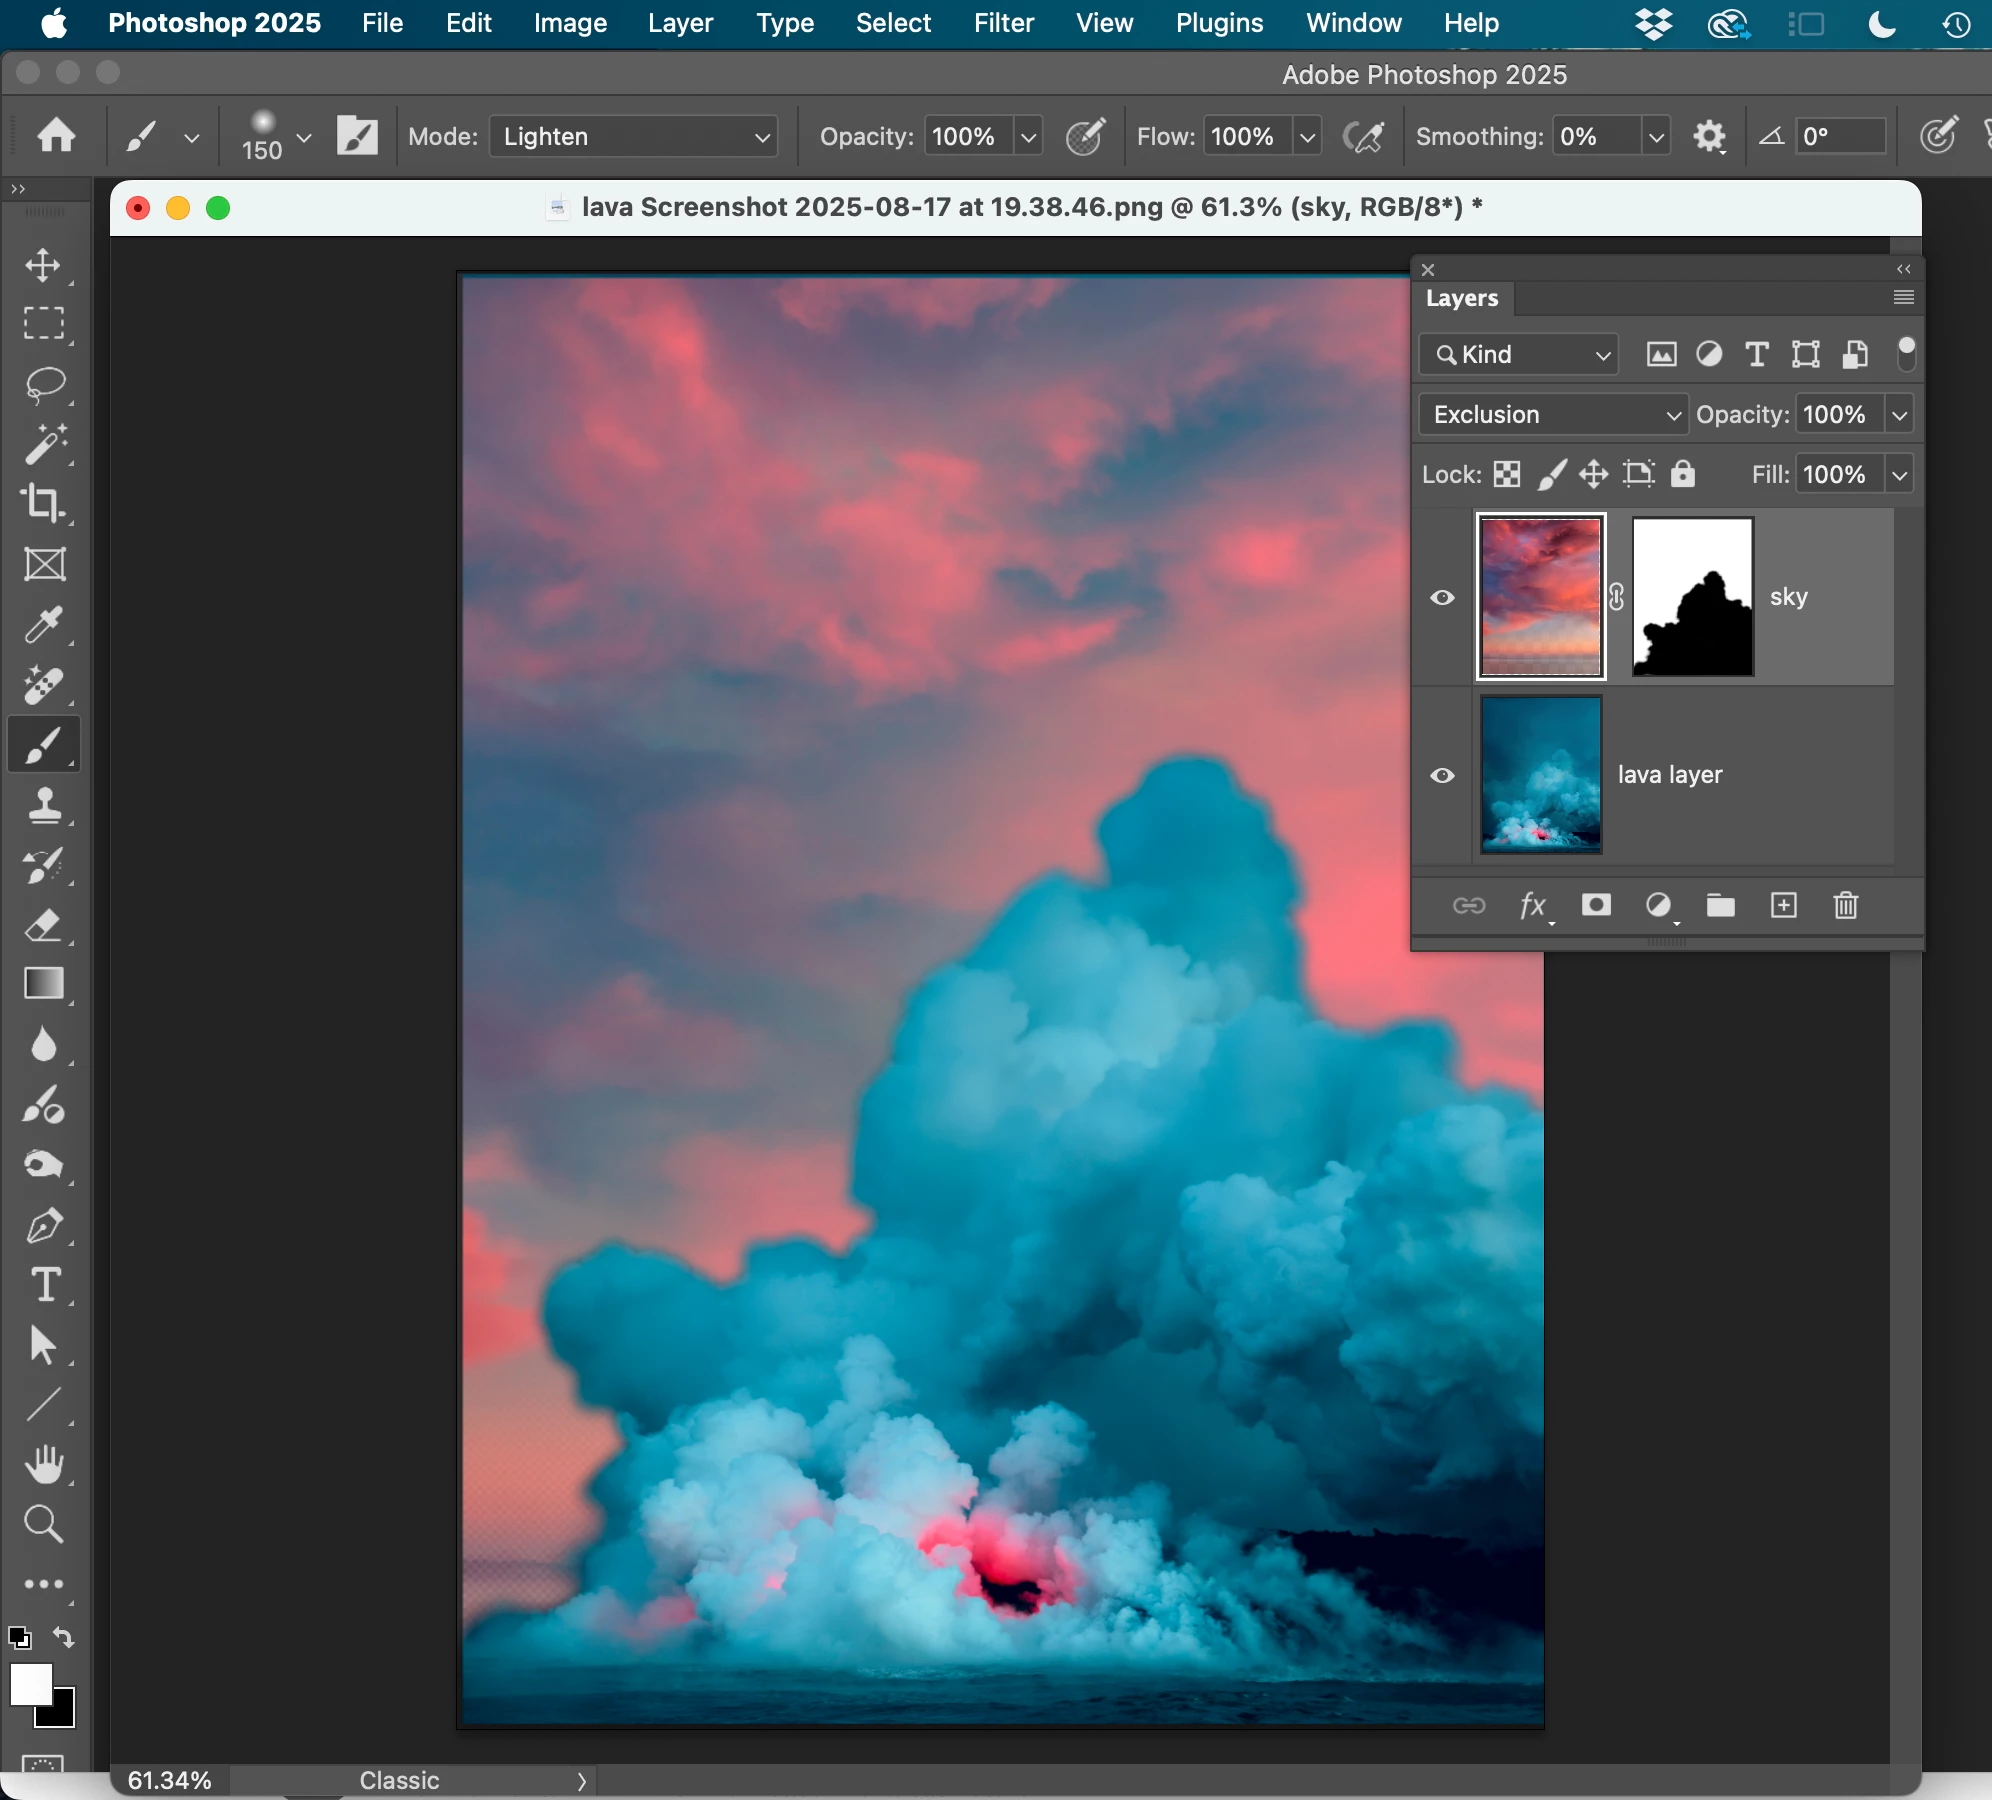The height and width of the screenshot is (1800, 1992).
Task: Add a layer mask icon
Action: tap(1596, 906)
